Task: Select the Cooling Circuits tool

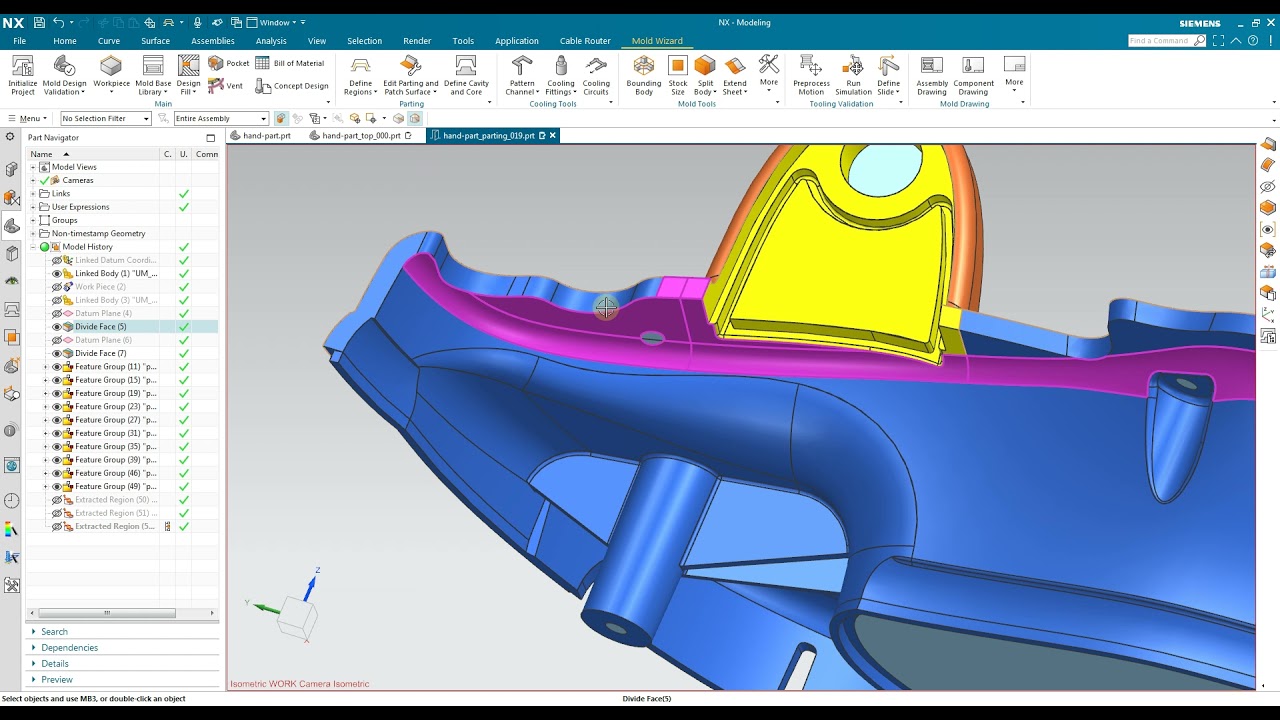Action: tap(596, 75)
